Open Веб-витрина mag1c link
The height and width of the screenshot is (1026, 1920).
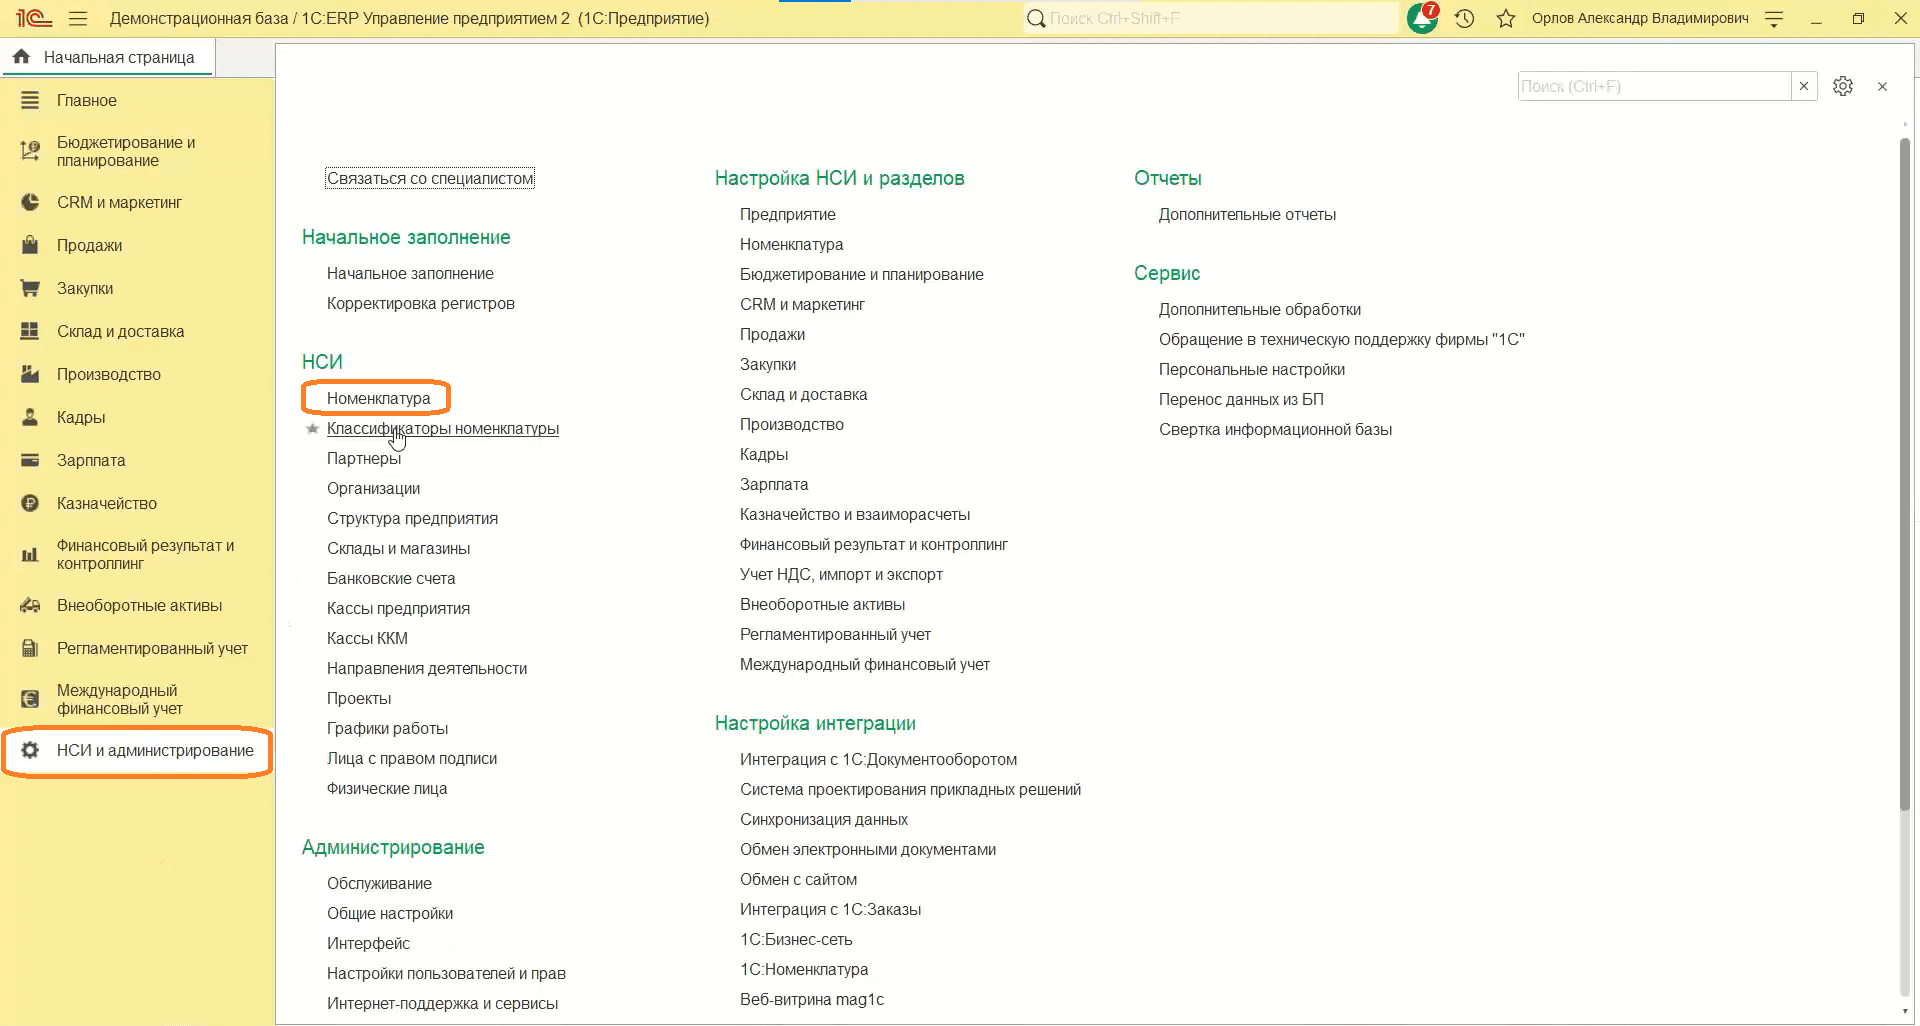812,999
